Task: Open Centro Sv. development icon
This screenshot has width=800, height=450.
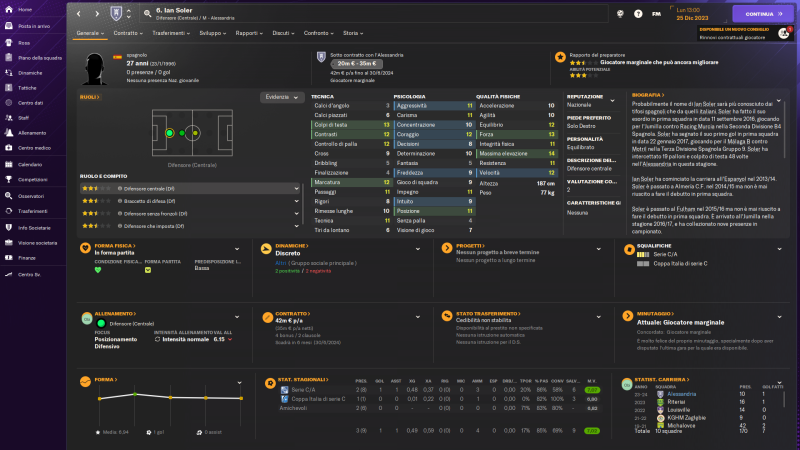Action: [x=9, y=274]
